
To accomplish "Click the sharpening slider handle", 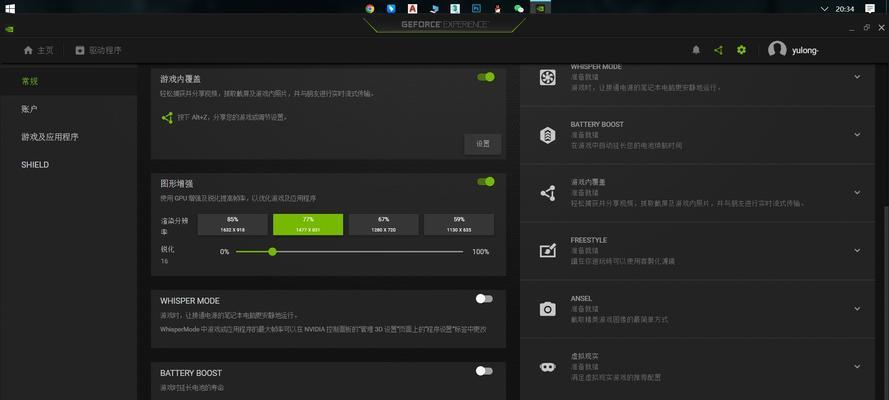I will [x=272, y=252].
